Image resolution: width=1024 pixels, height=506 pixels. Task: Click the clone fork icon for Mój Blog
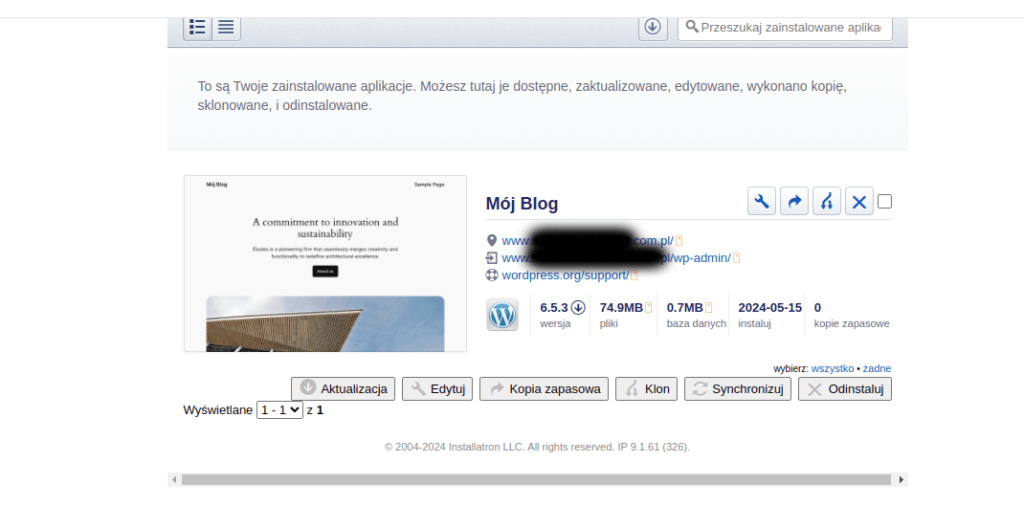(x=826, y=201)
